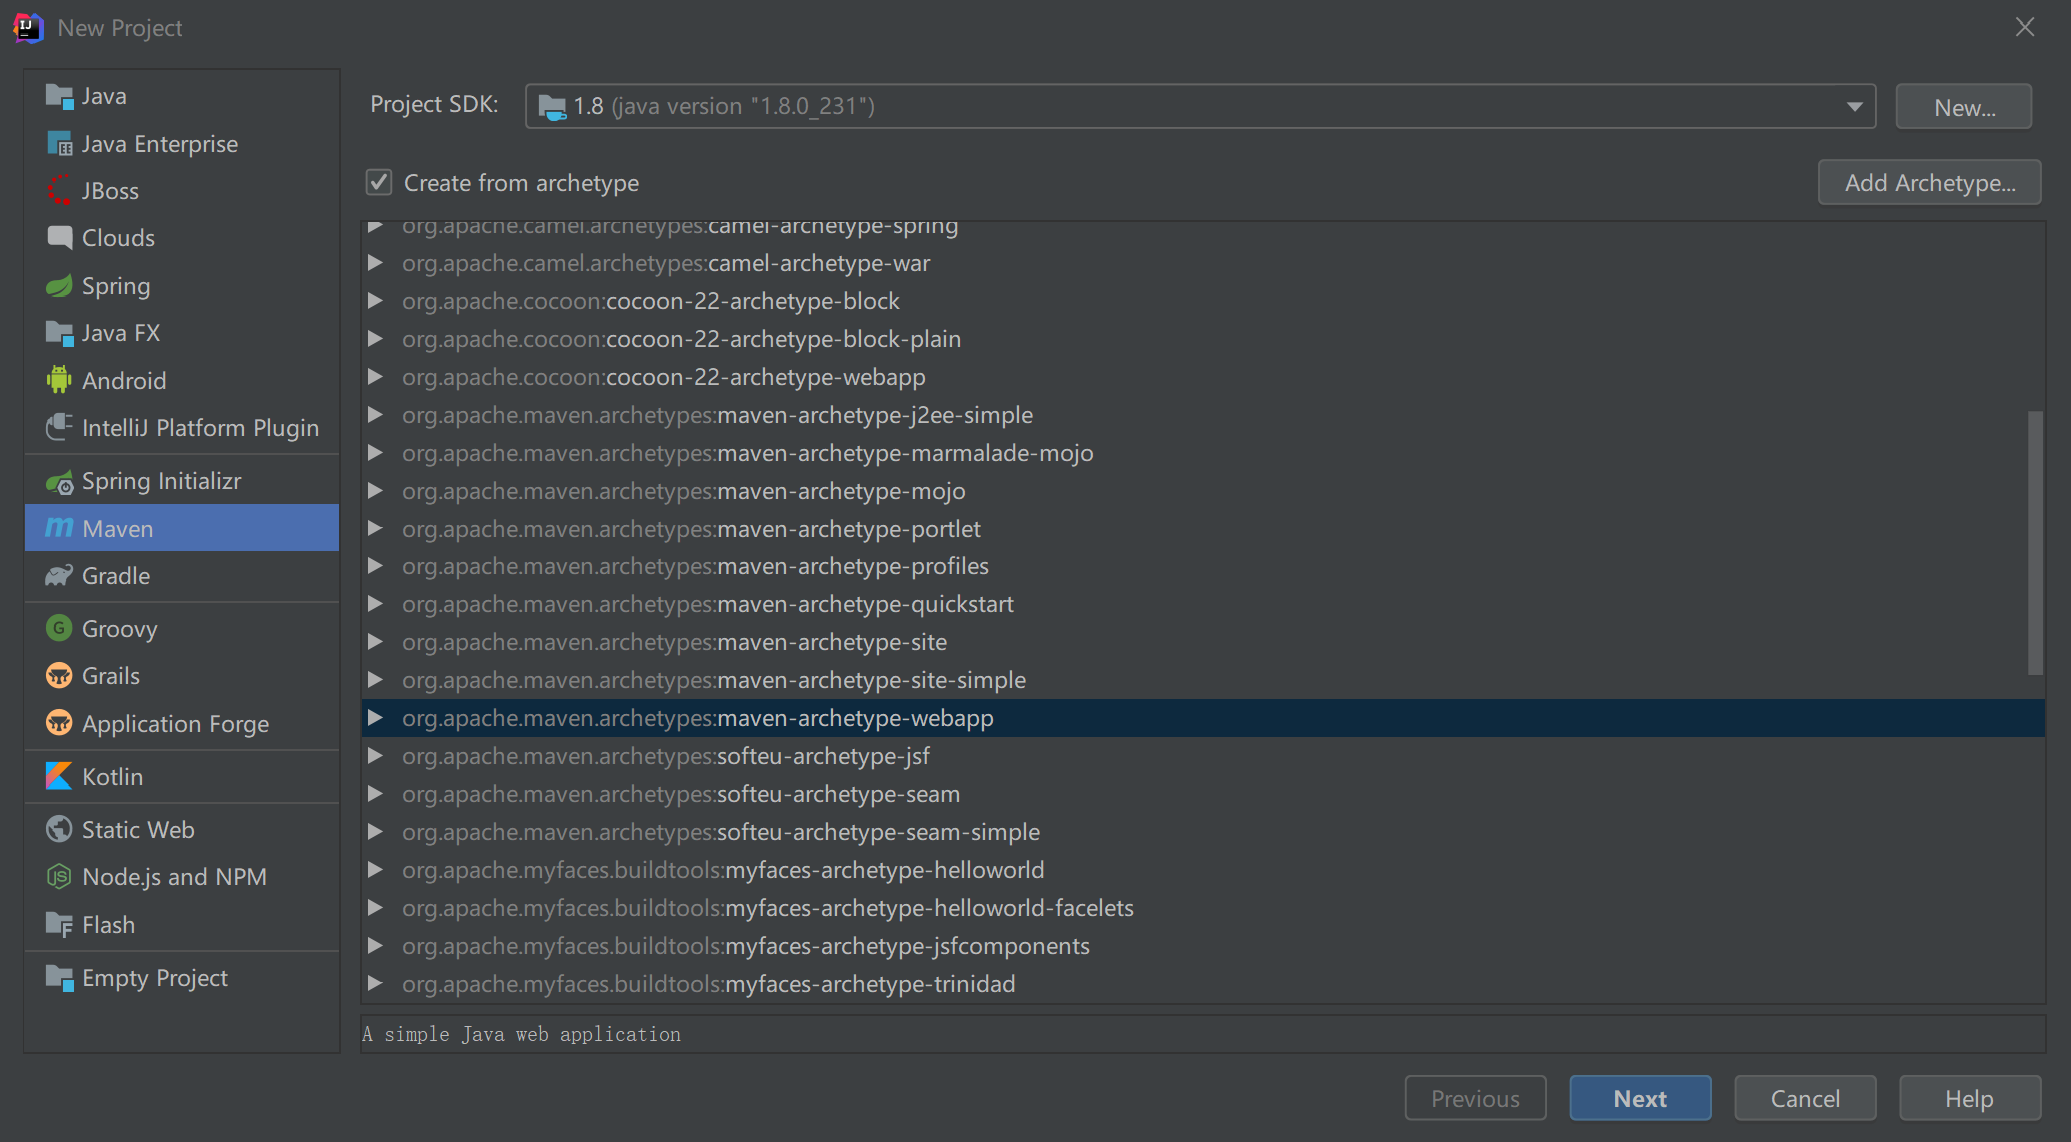
Task: Click the JBoss icon
Action: (59, 190)
